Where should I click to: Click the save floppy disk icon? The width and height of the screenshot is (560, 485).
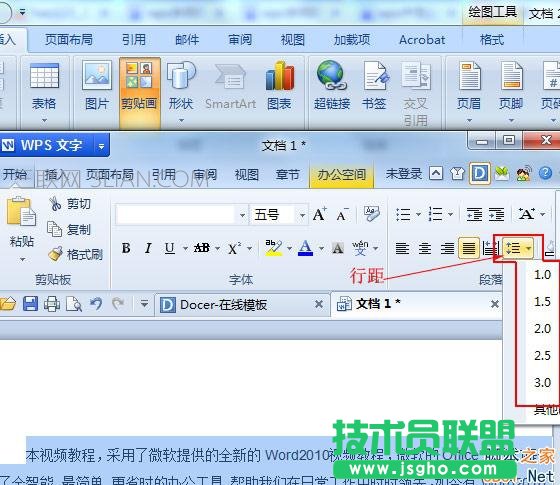pyautogui.click(x=30, y=304)
